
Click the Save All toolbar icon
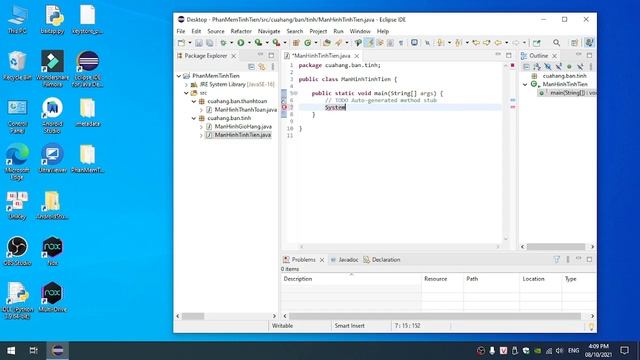(x=209, y=43)
